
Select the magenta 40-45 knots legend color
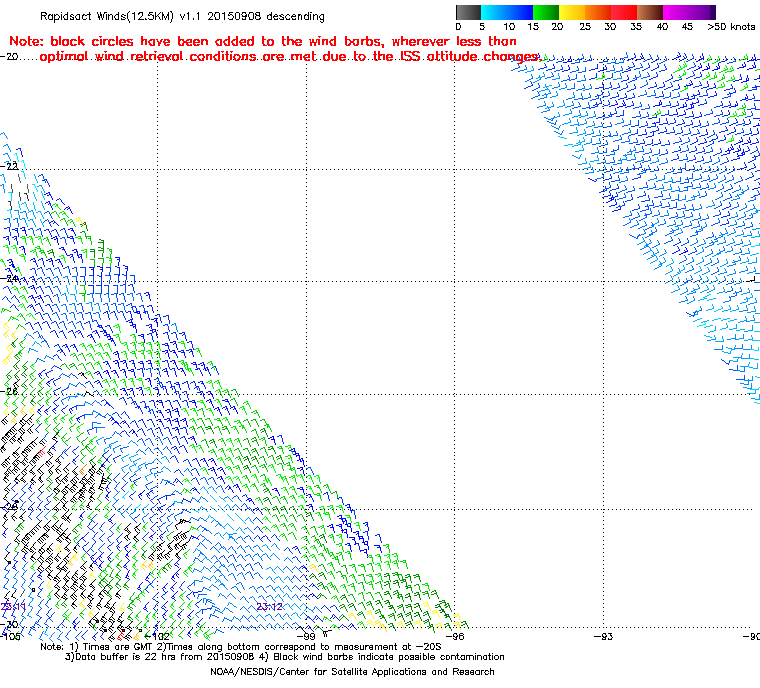(x=676, y=12)
